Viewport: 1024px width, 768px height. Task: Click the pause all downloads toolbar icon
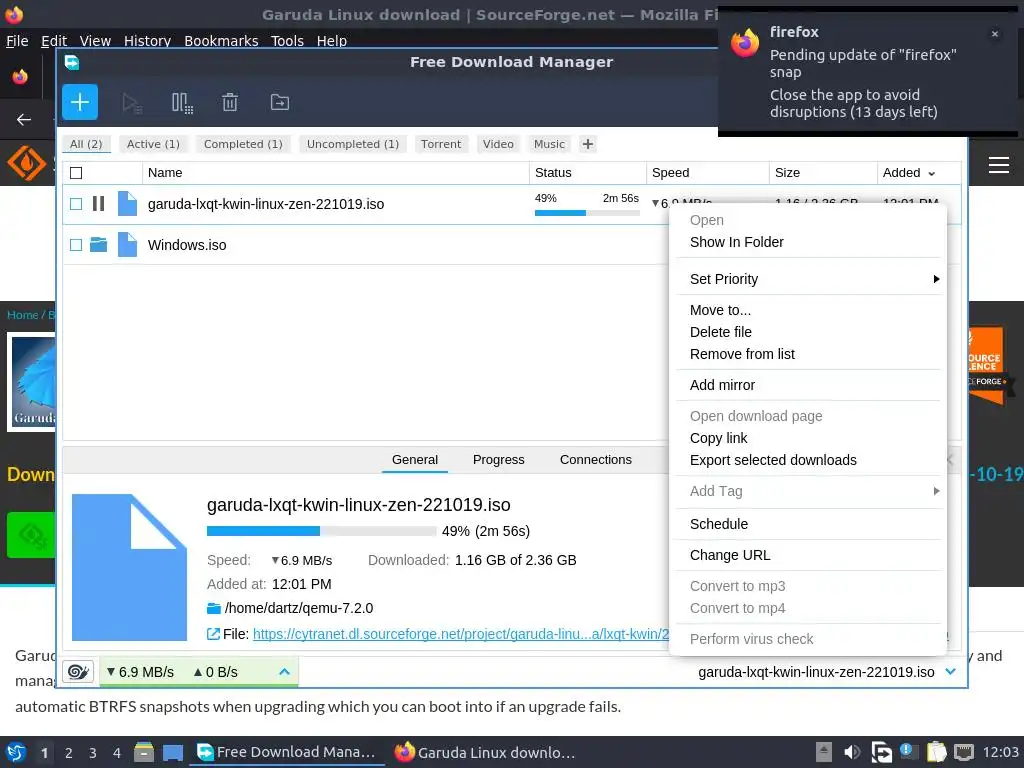pyautogui.click(x=182, y=103)
